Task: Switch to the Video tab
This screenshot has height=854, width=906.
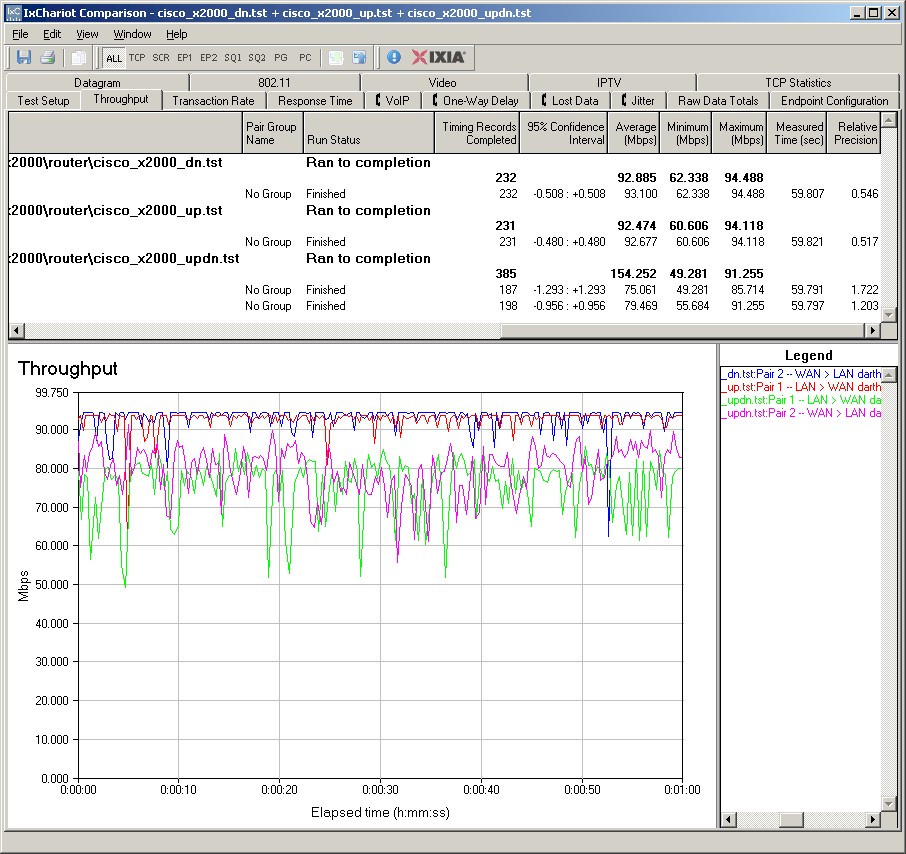Action: (443, 83)
